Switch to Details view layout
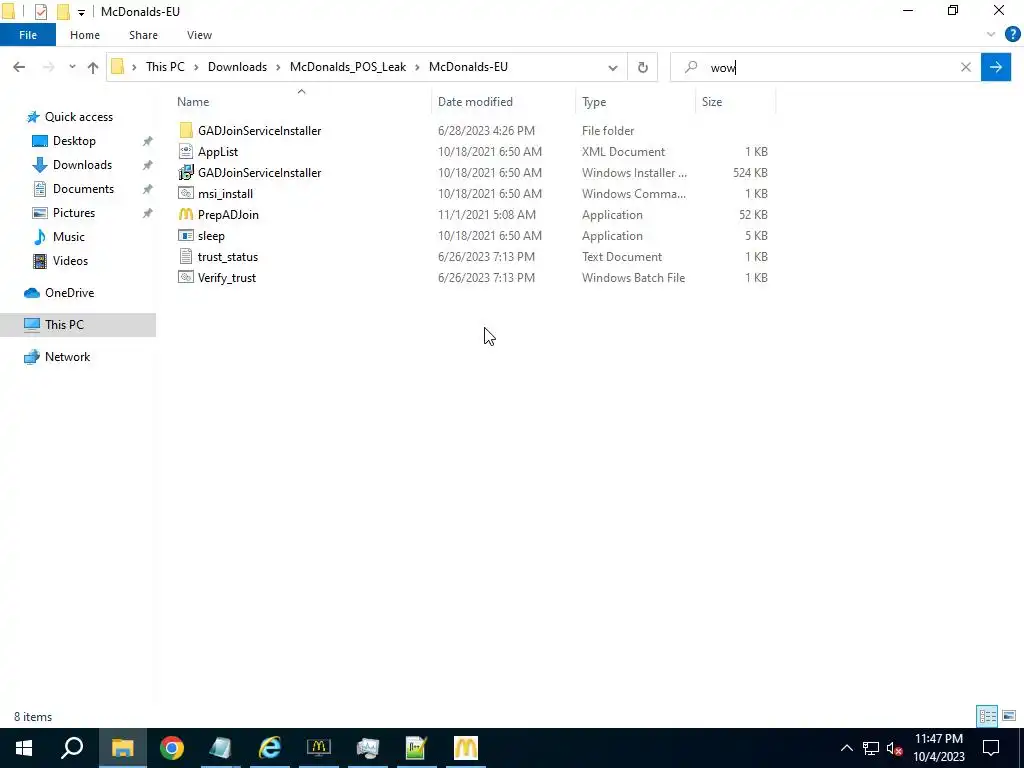The image size is (1024, 768). pos(987,716)
